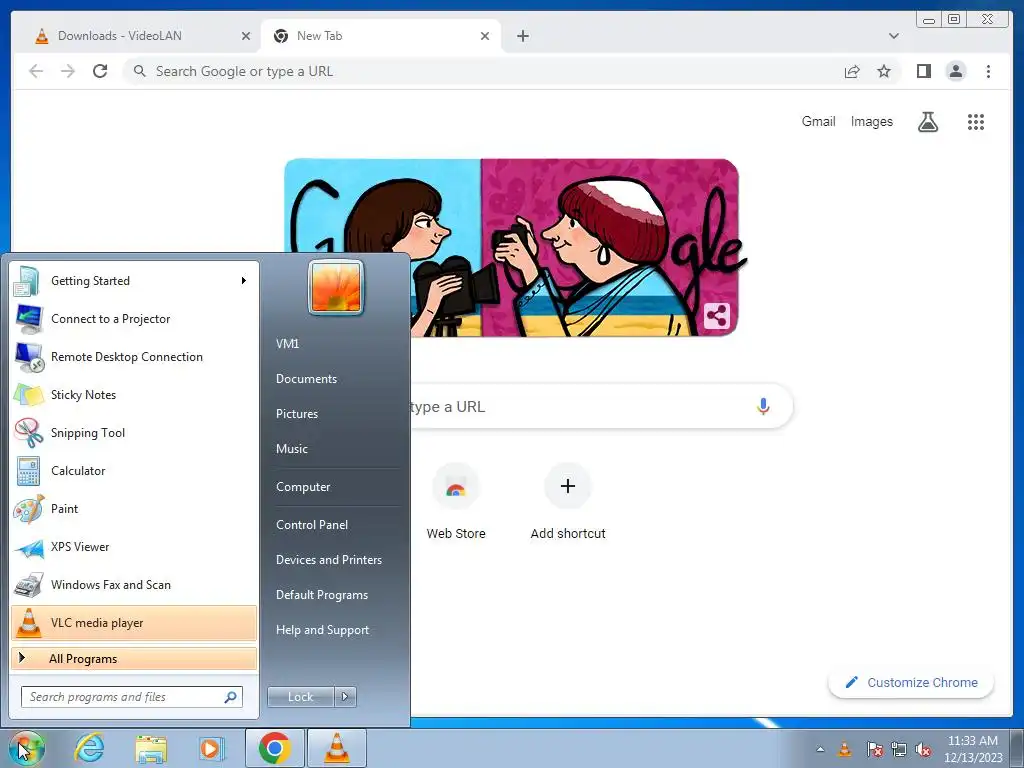Open Google apps grid

click(x=976, y=121)
